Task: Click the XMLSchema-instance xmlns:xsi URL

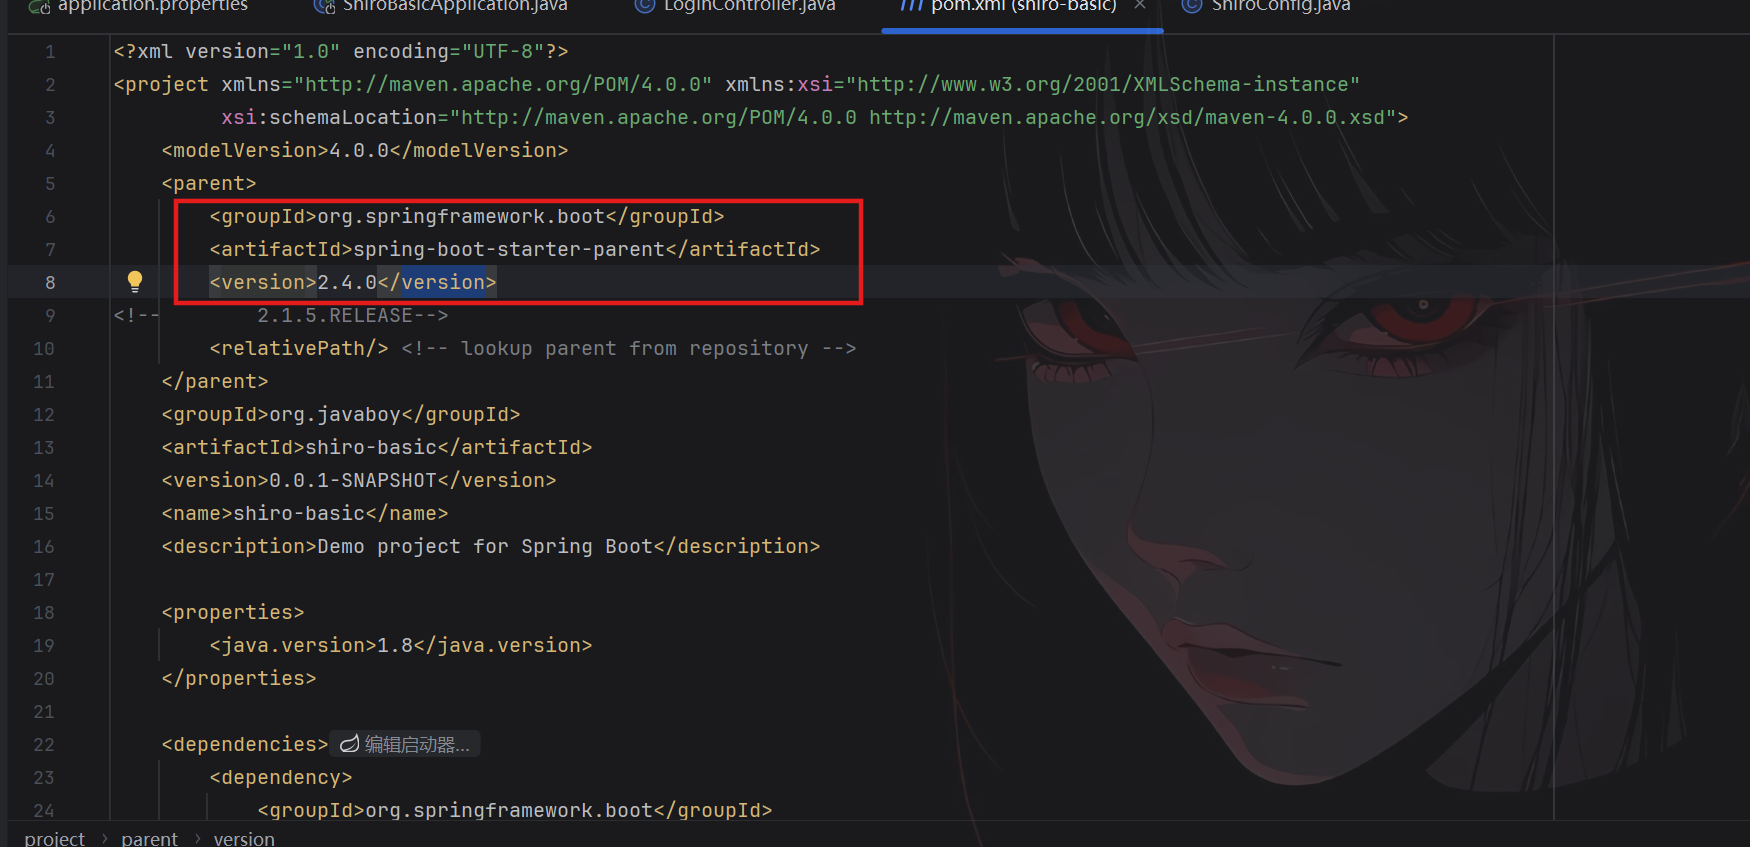Action: tap(1103, 84)
